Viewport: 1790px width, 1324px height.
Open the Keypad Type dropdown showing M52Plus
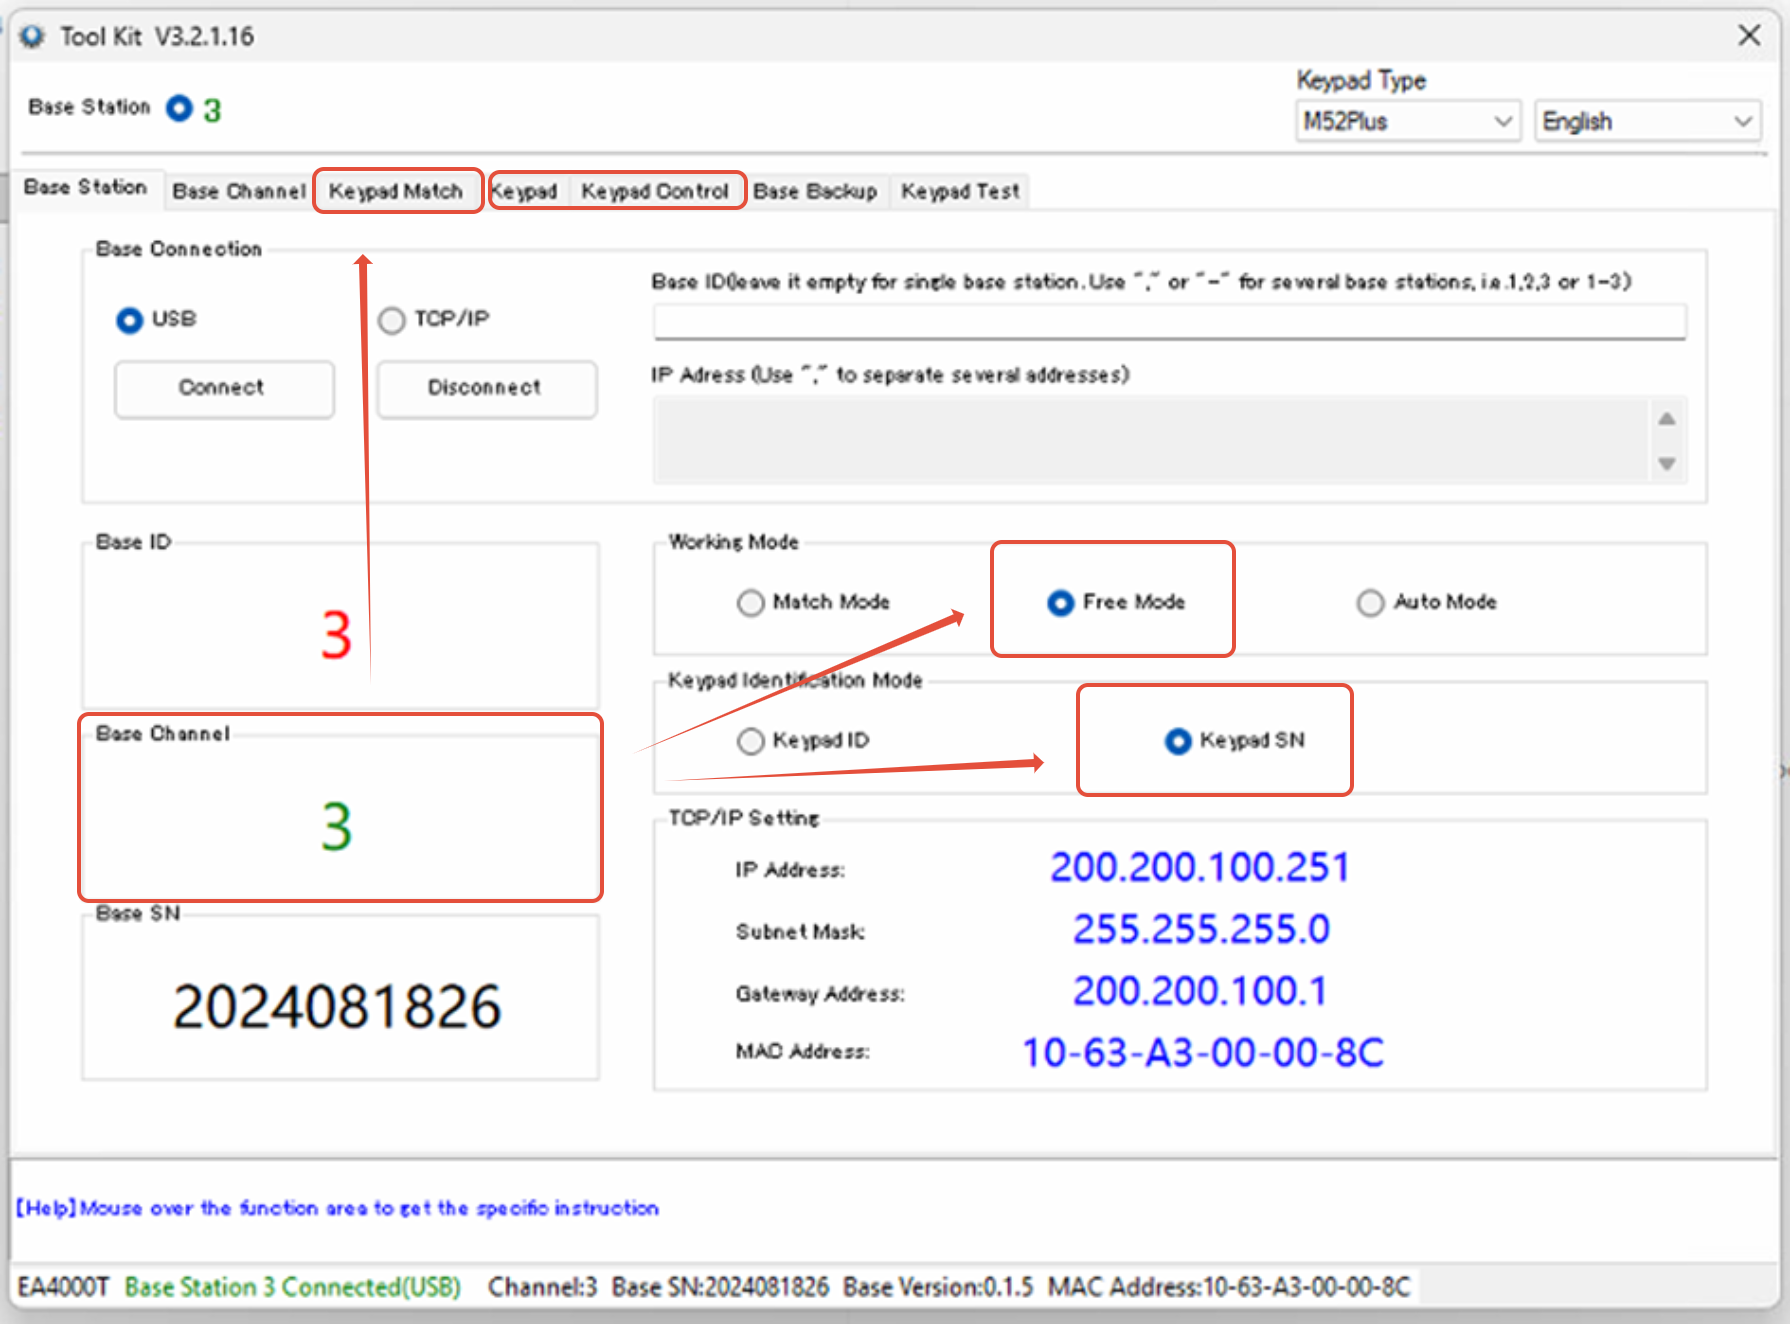[x=1408, y=121]
